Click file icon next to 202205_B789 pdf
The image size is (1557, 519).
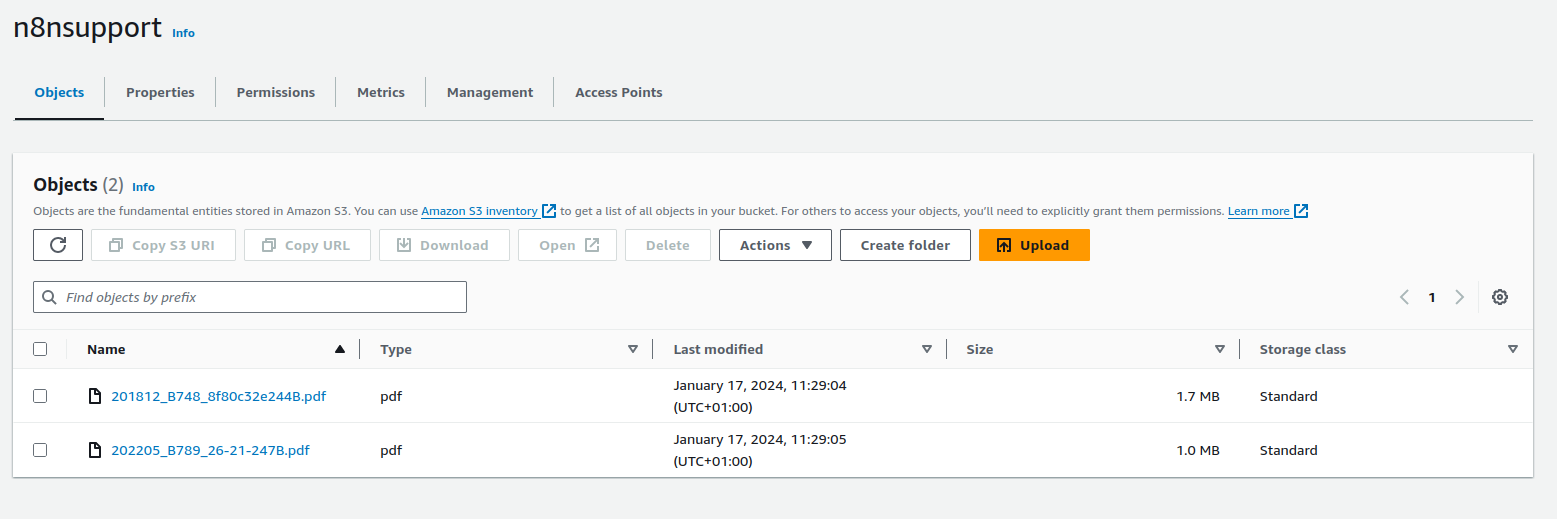(95, 450)
